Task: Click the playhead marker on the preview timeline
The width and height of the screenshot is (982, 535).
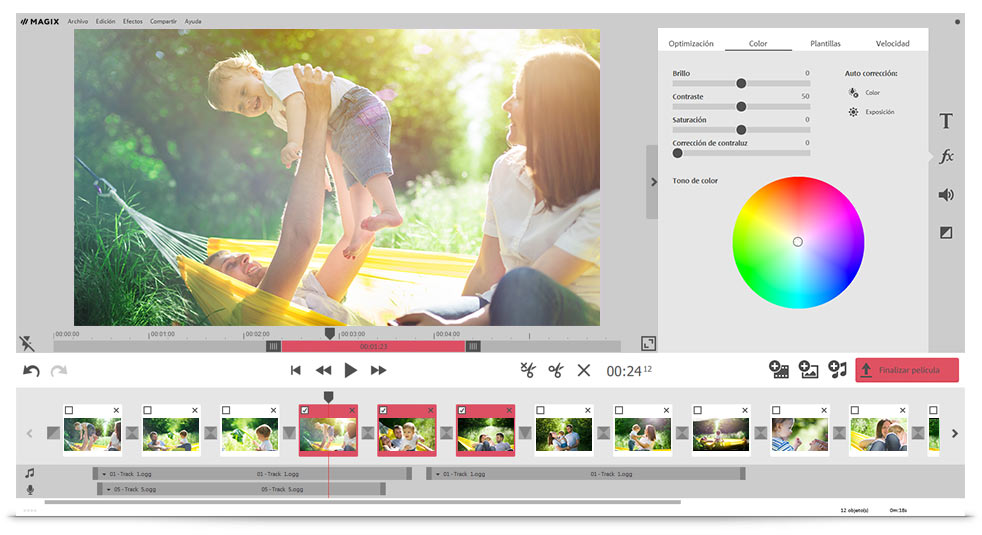Action: (x=329, y=334)
